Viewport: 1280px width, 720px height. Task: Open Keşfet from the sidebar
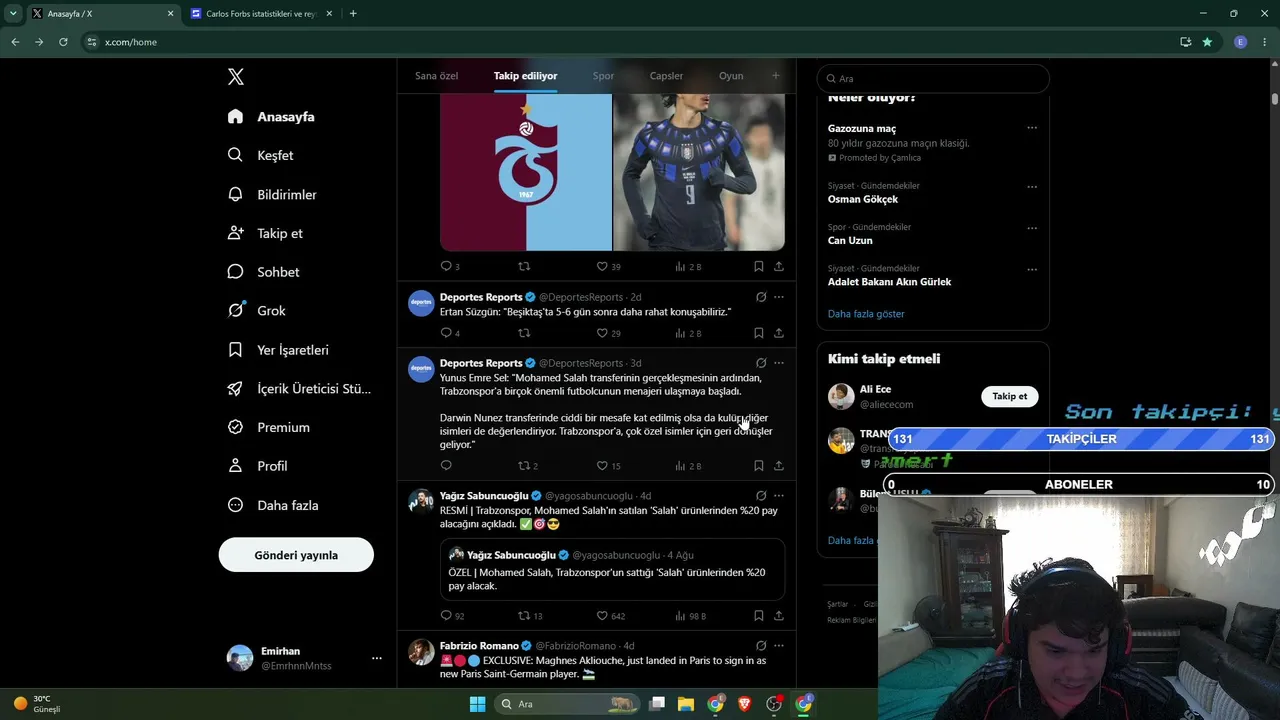(x=261, y=155)
